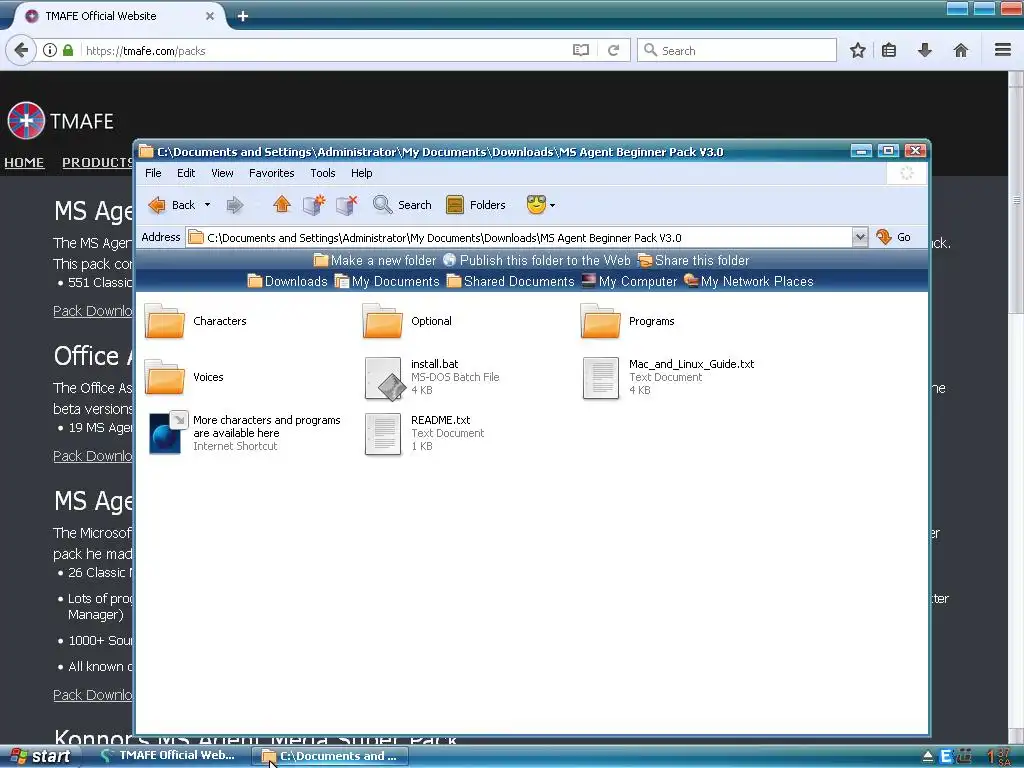Screen dimensions: 1024x768
Task: Click the blue E tray icon
Action: 946,757
